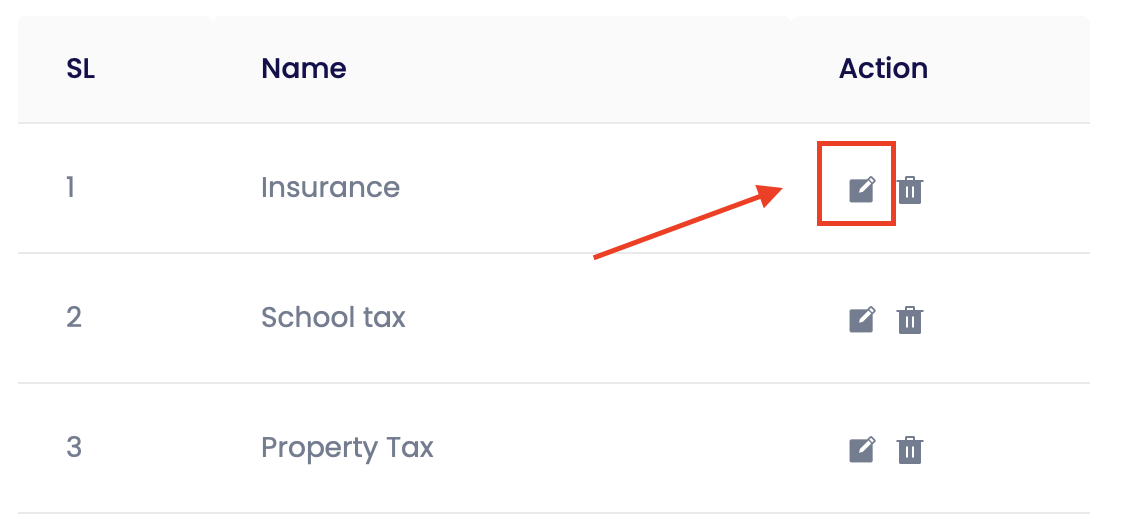
Task: Click serial number 1 in the SL column
Action: [x=71, y=187]
